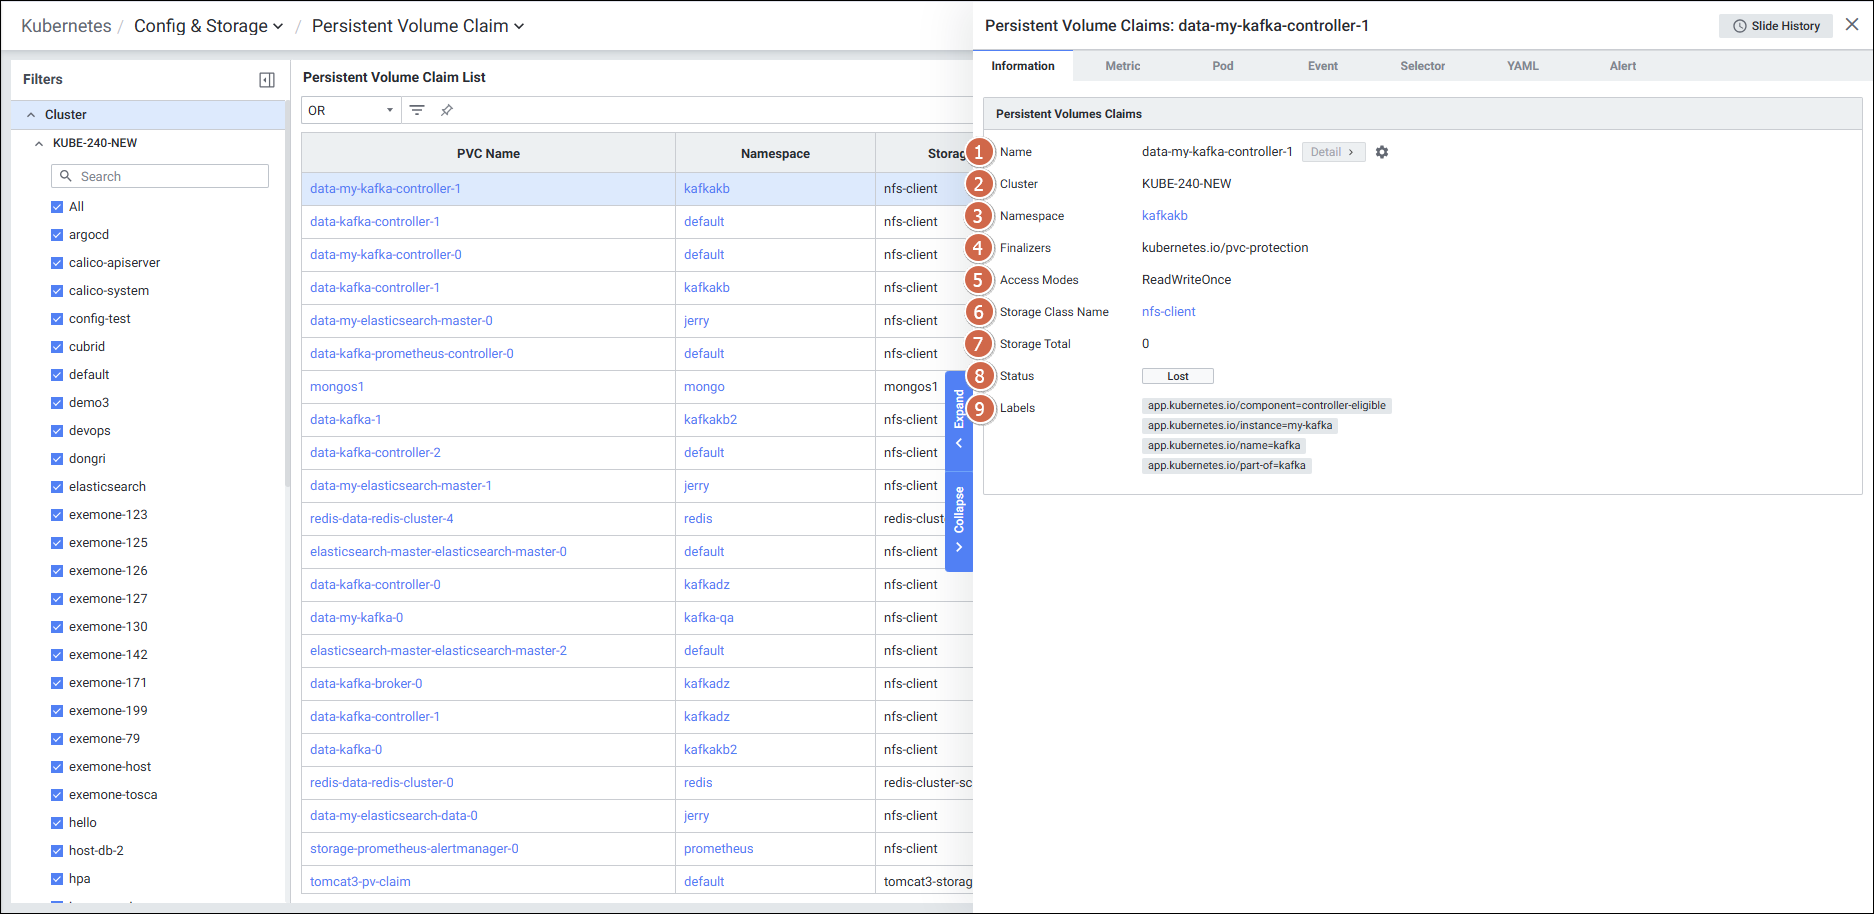Uncheck the elasticsearch namespace checkbox

pyautogui.click(x=57, y=487)
